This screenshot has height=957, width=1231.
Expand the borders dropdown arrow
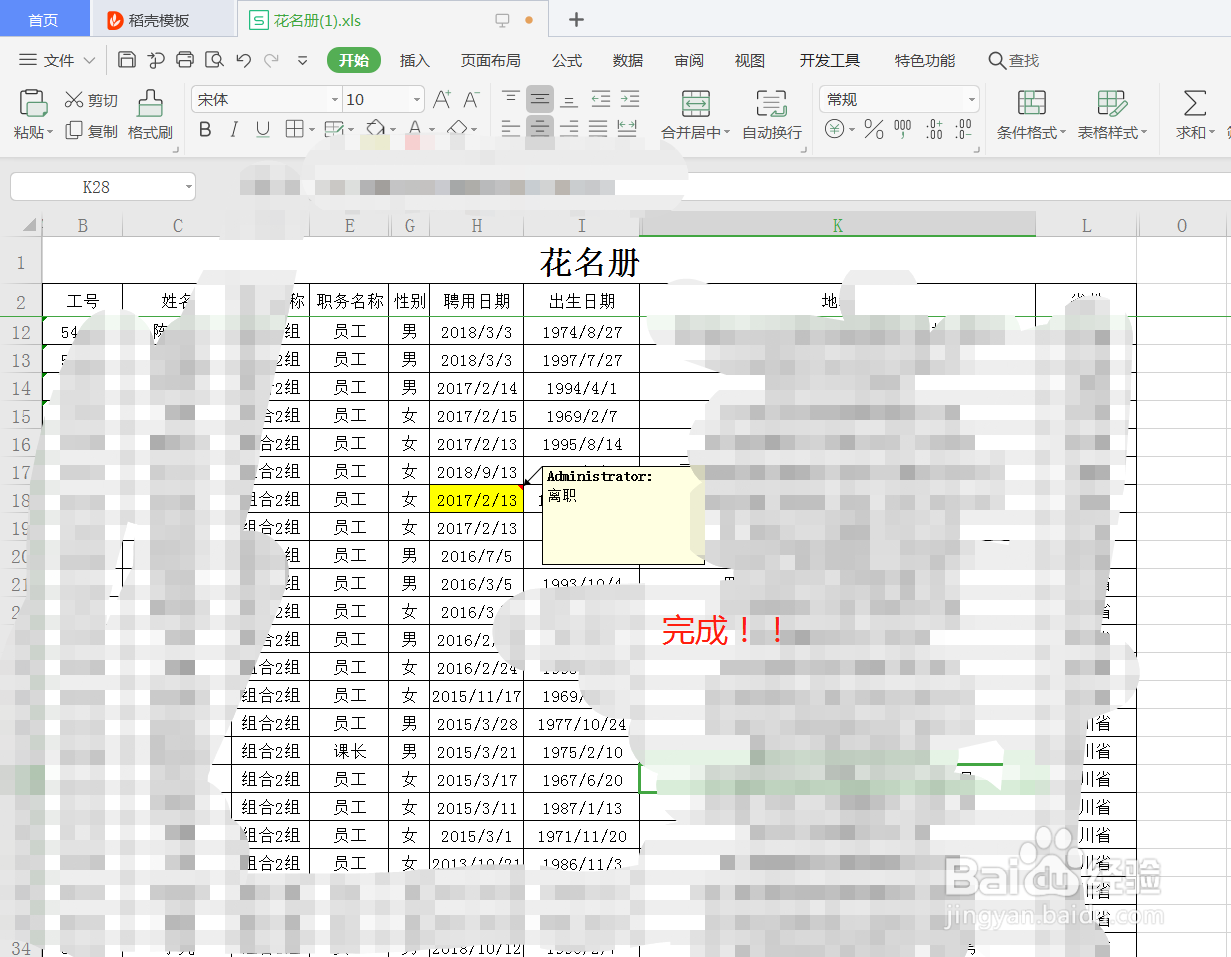(x=312, y=130)
